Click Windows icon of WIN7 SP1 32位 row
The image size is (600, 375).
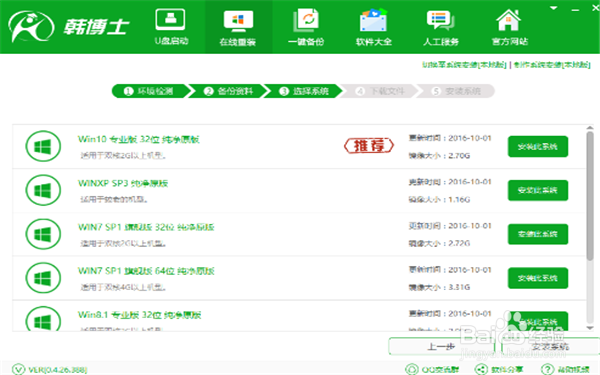43,234
